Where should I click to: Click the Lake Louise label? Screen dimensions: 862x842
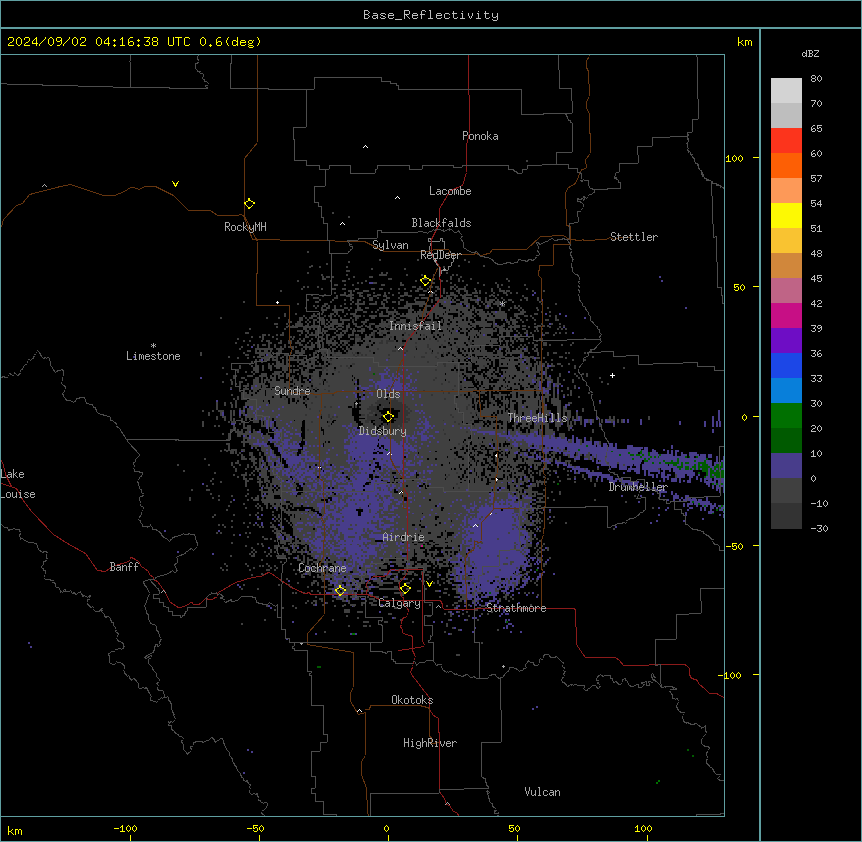pos(18,484)
